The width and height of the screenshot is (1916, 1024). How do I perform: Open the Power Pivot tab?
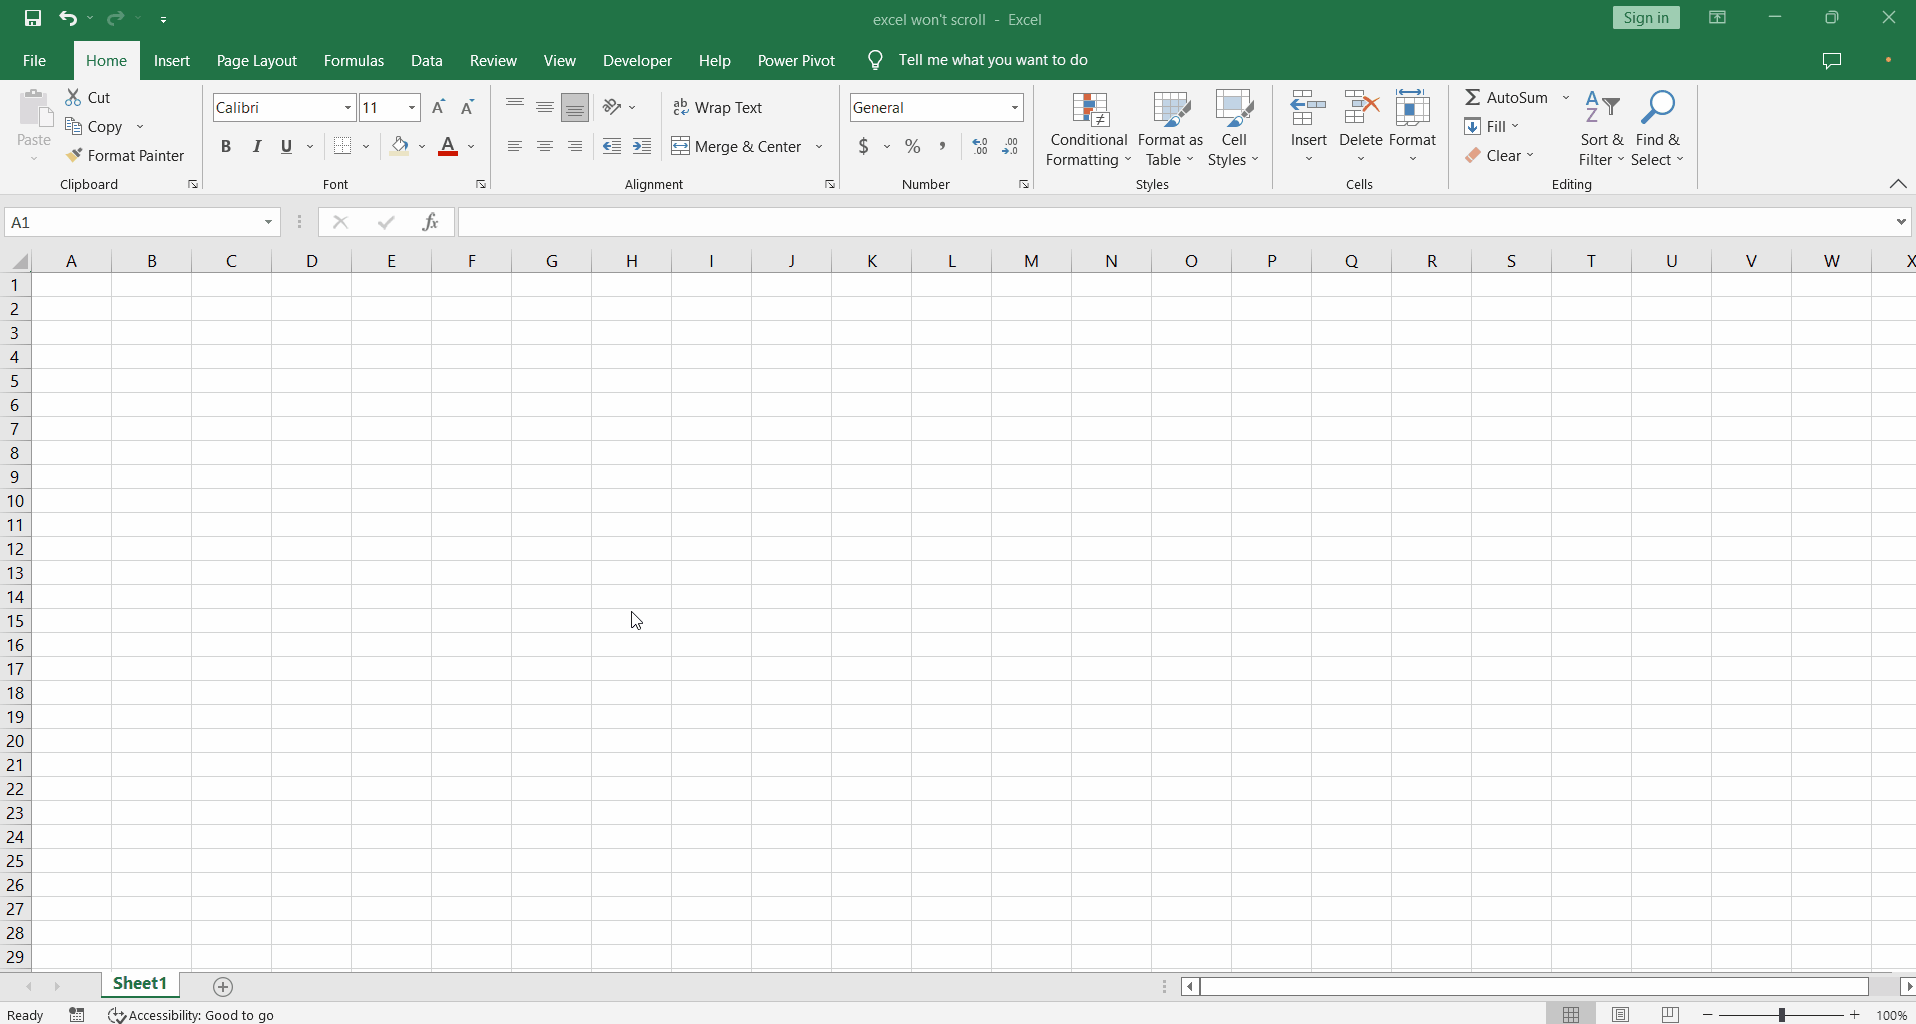coord(796,60)
